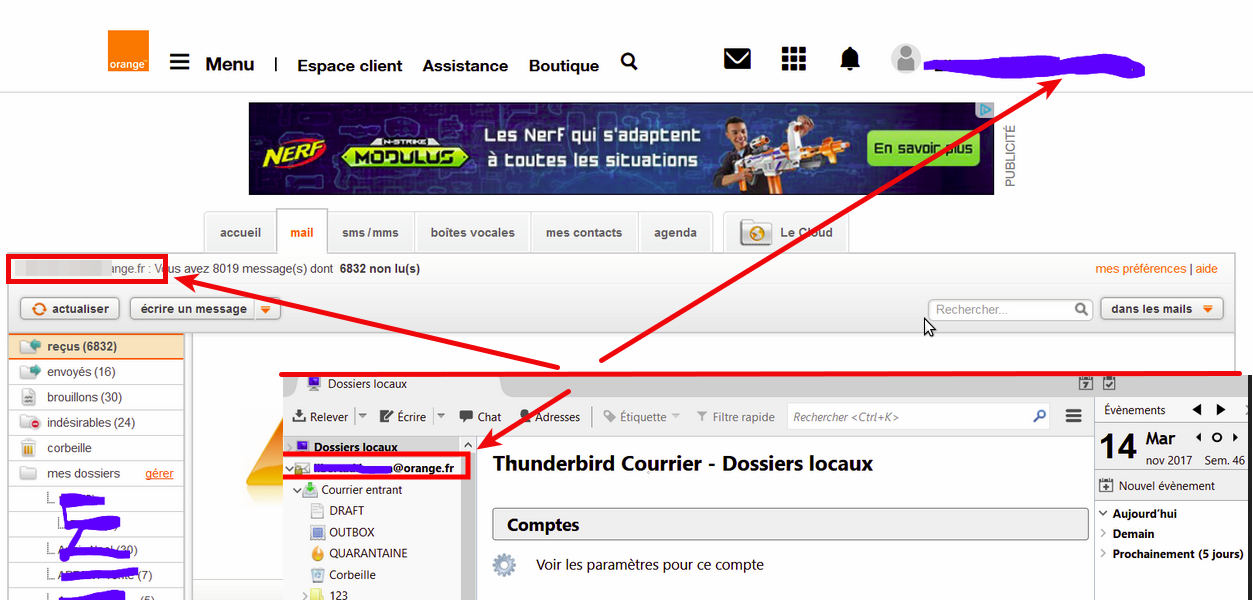
Task: Expand Demain events section
Action: [x=1104, y=534]
